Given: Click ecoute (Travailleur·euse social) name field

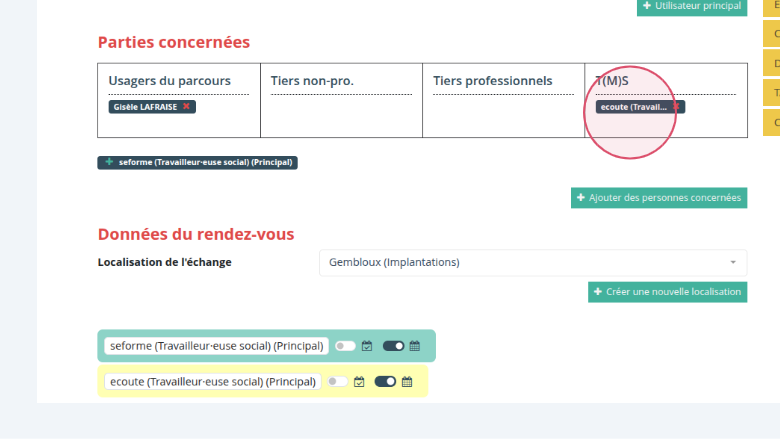Looking at the screenshot, I should [x=212, y=382].
